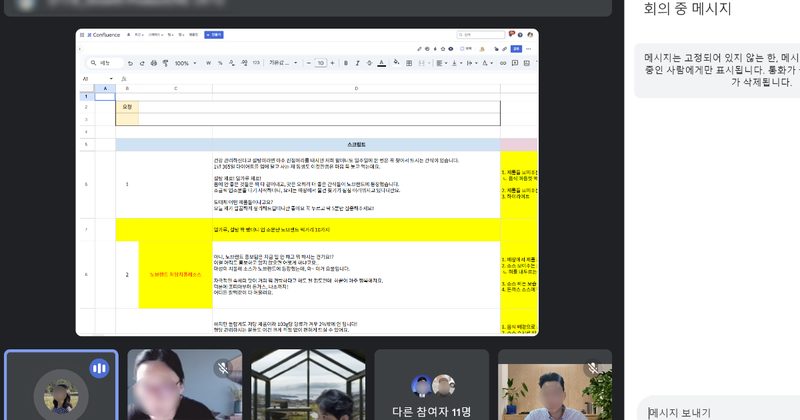The height and width of the screenshot is (420, 800).
Task: Click the copy link icon beside share
Action: coord(505,49)
